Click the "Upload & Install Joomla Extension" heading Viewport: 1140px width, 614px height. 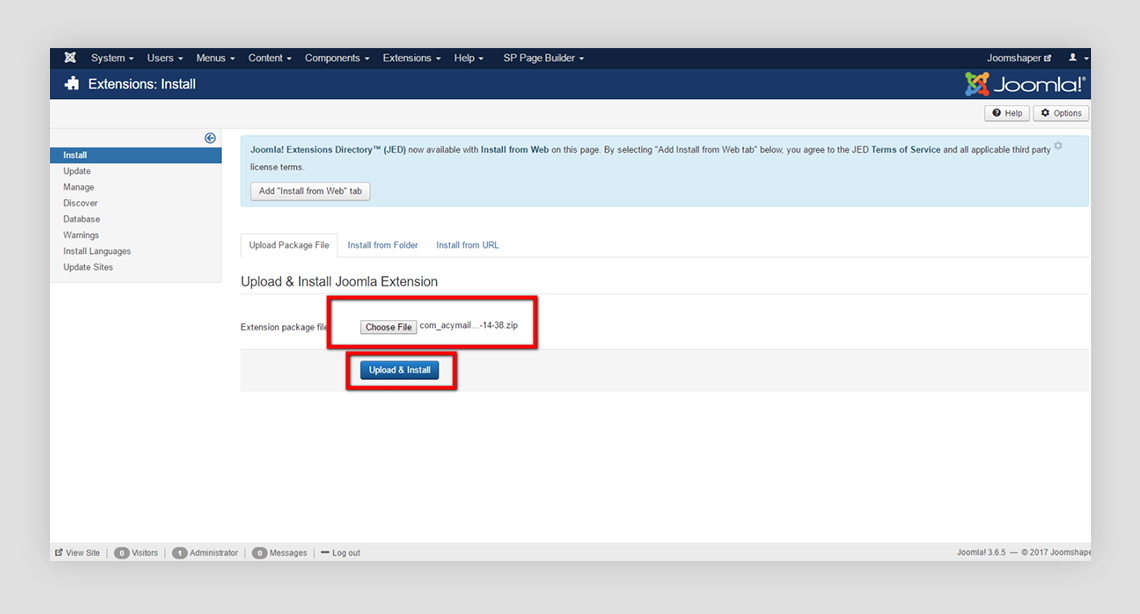(339, 282)
